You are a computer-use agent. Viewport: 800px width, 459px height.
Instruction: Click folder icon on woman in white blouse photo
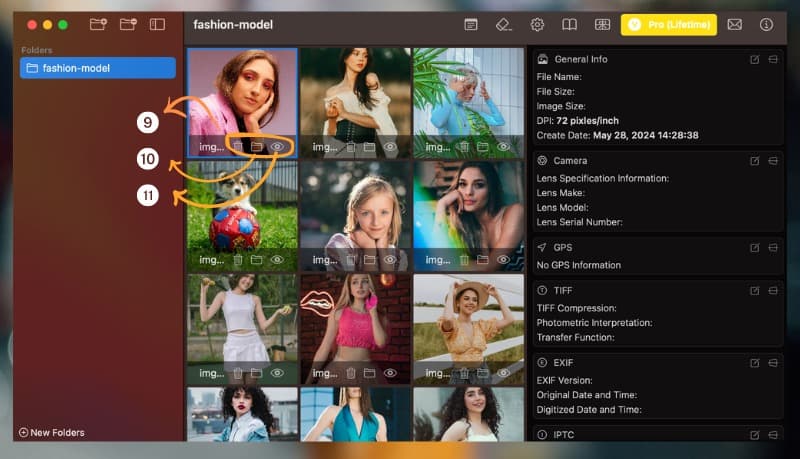(370, 147)
